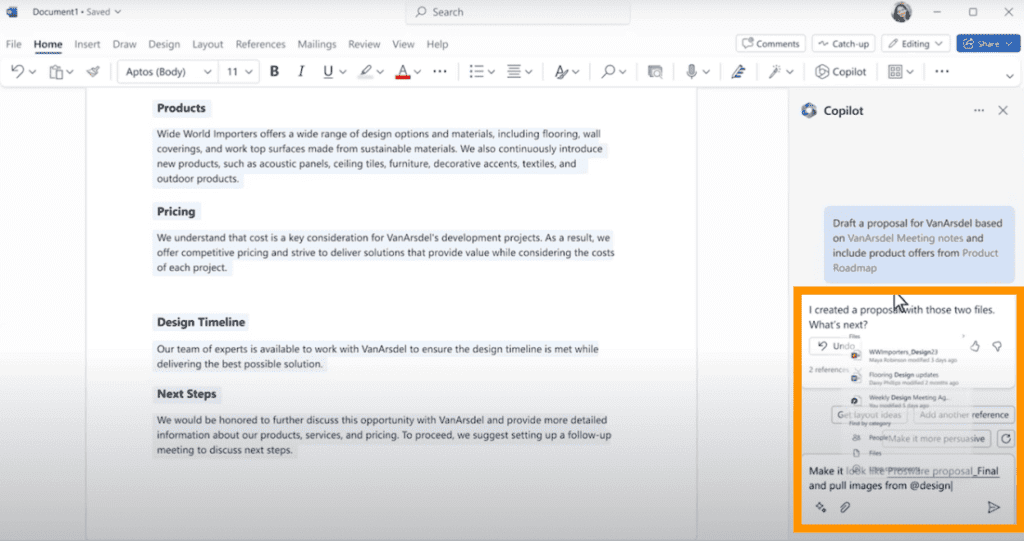Click Undo button in Copilot response

click(x=835, y=346)
